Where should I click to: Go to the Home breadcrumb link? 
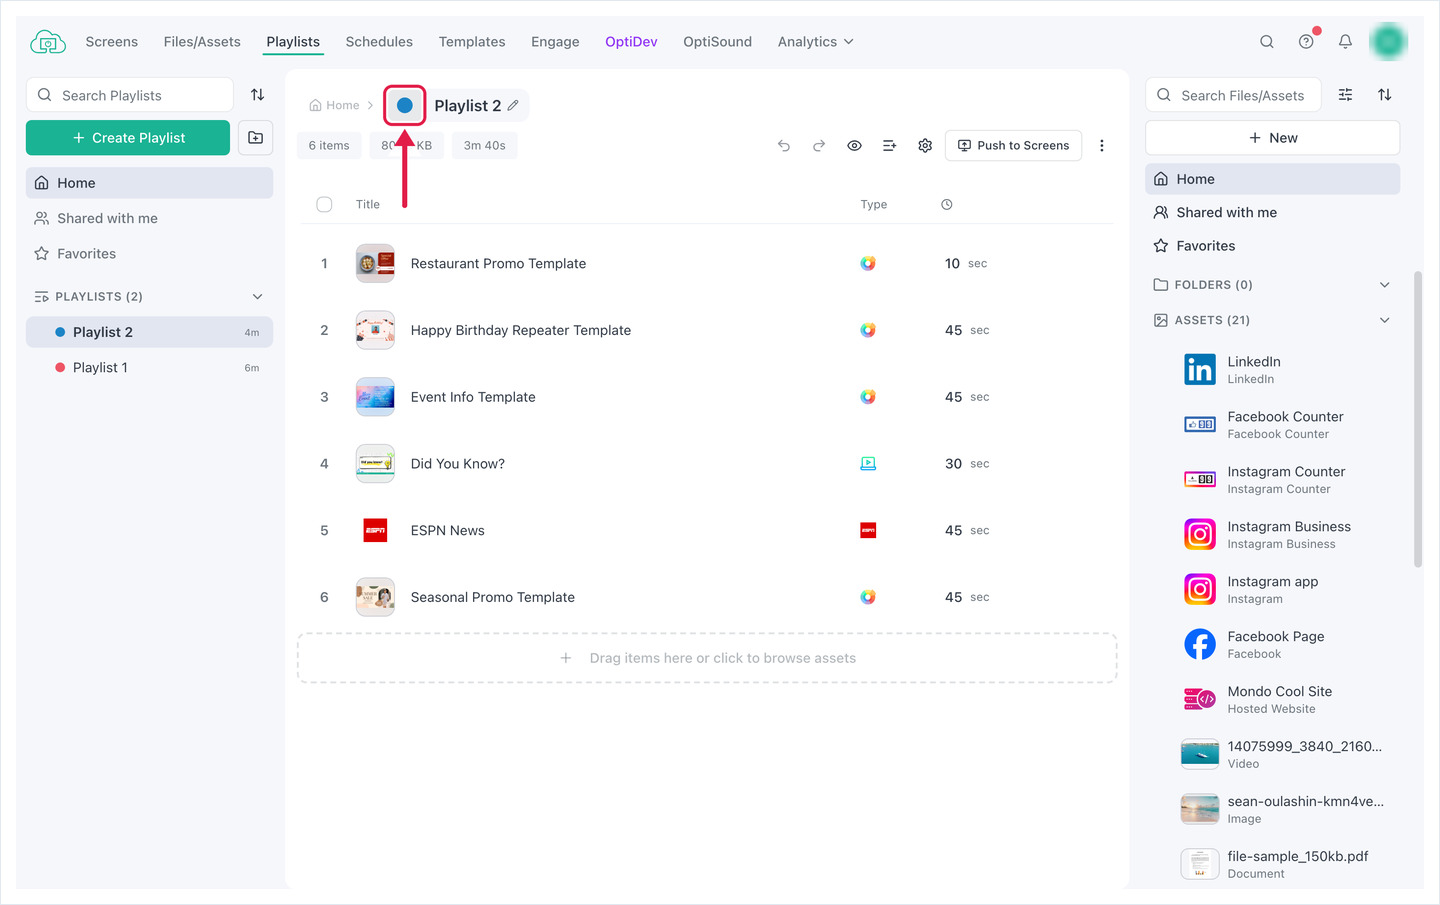(x=334, y=105)
